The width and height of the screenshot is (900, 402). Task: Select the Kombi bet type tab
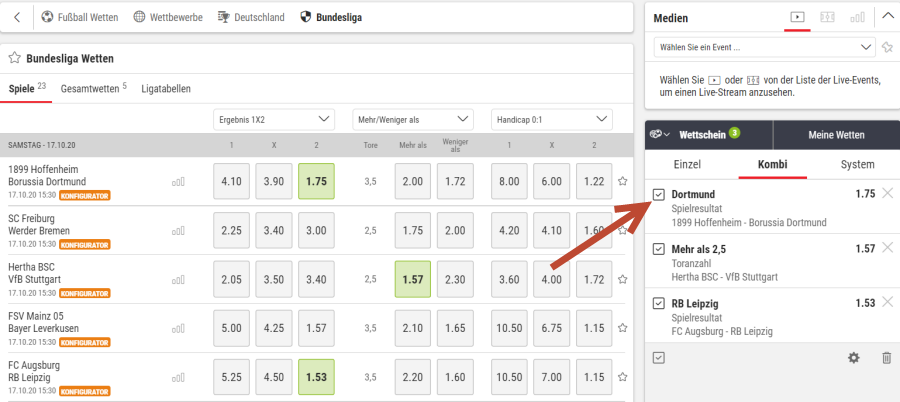[773, 164]
